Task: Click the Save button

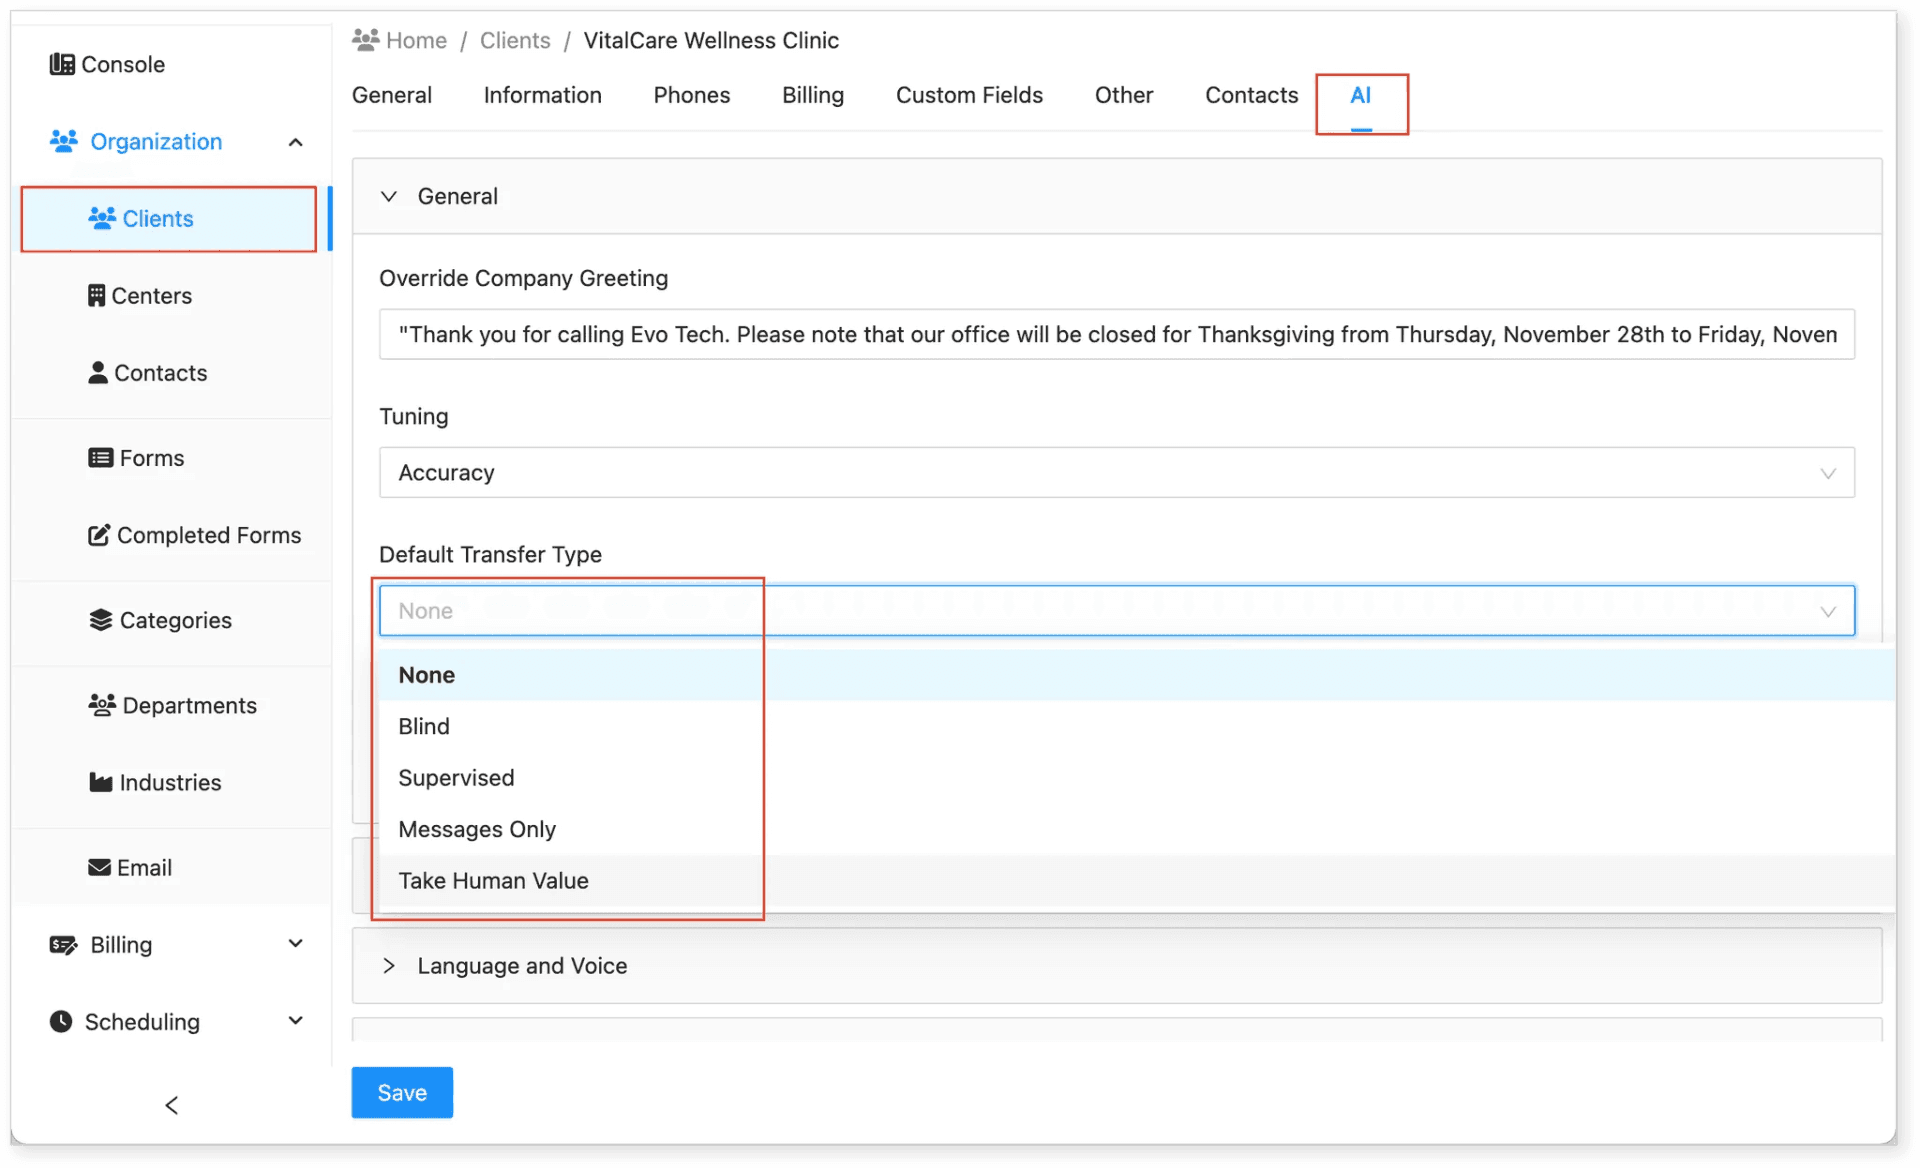Action: tap(402, 1092)
